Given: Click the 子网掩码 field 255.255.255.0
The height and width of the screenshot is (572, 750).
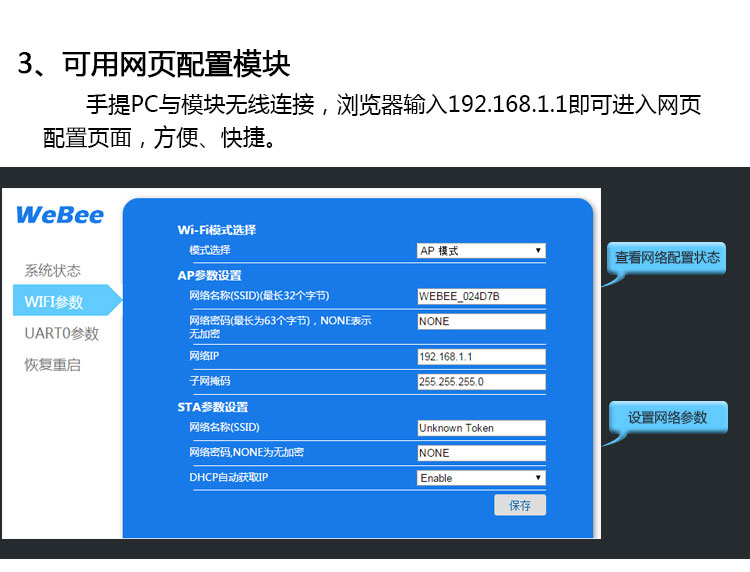Looking at the screenshot, I should coord(481,382).
